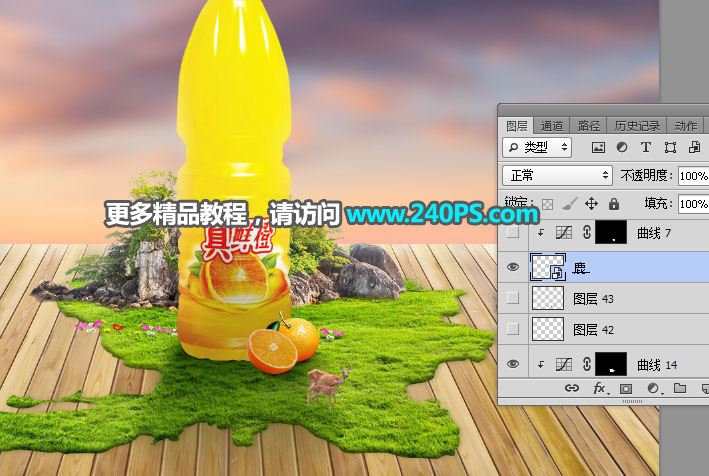Click clipping arrow on 曲线 7 layer
The image size is (709, 476).
(x=541, y=233)
